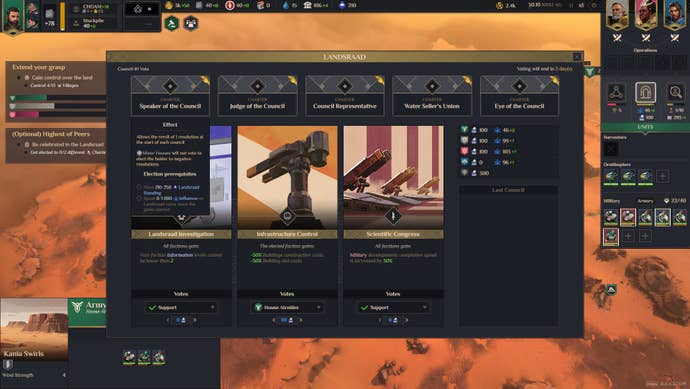The width and height of the screenshot is (690, 389).
Task: Select the highlighted arch gate panel icon
Action: pyautogui.click(x=646, y=92)
